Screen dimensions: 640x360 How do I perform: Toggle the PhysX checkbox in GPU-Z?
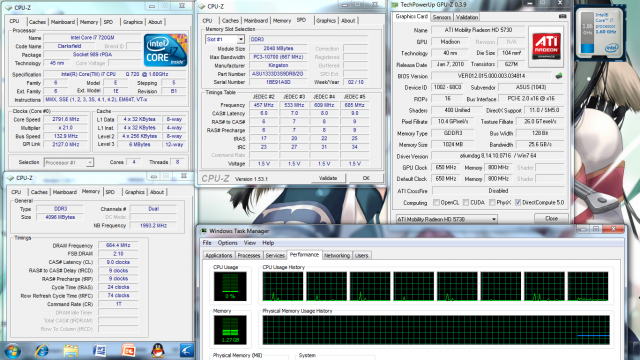(x=492, y=202)
